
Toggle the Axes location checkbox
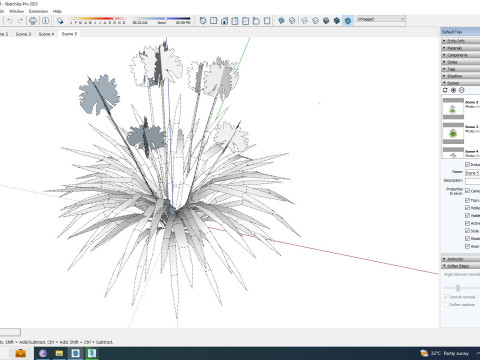coord(467,246)
